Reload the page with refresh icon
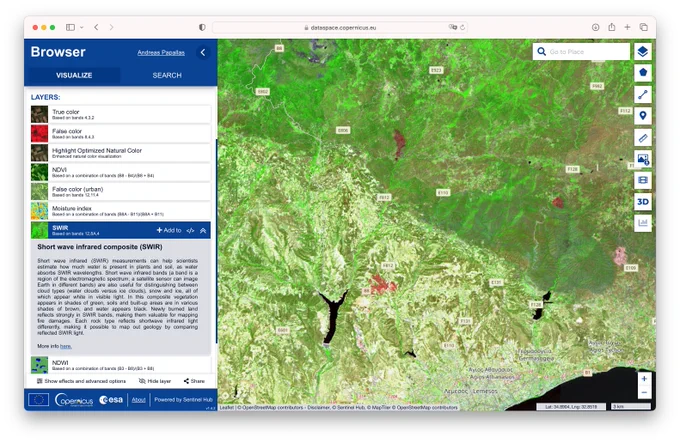The image size is (680, 443). [463, 27]
